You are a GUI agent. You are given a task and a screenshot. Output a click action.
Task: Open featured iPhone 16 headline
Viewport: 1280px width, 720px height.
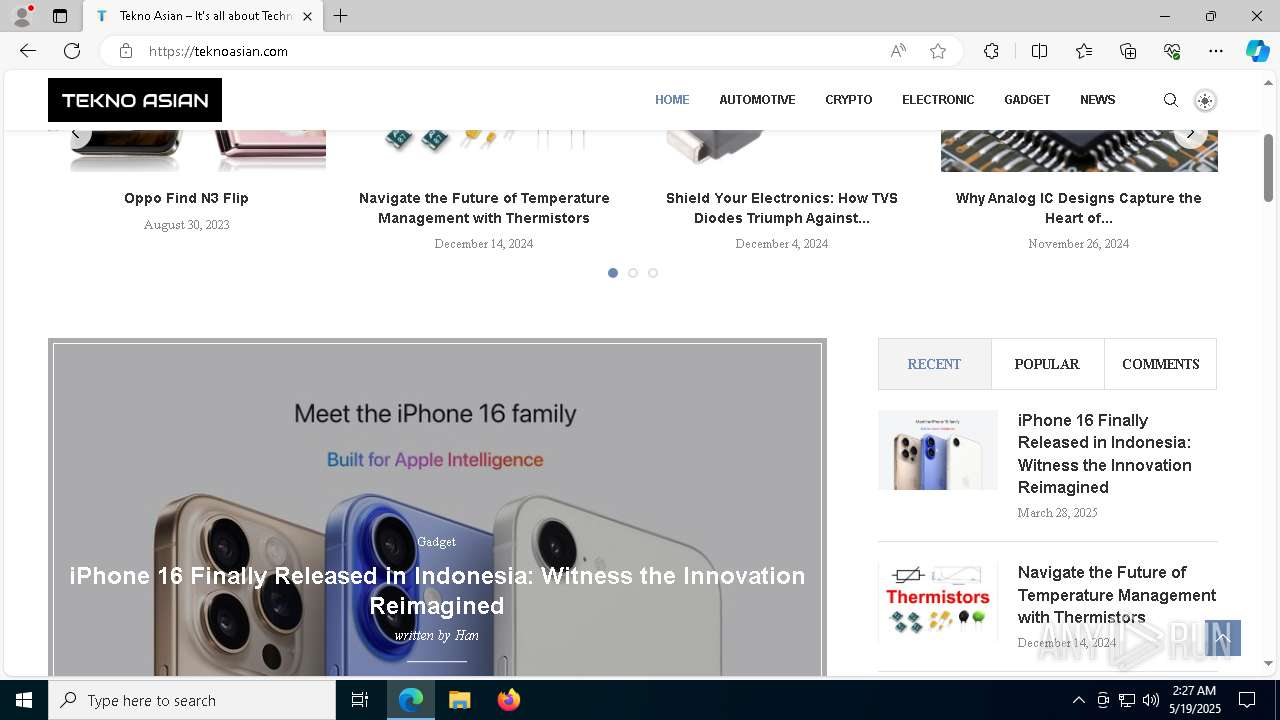[x=437, y=590]
